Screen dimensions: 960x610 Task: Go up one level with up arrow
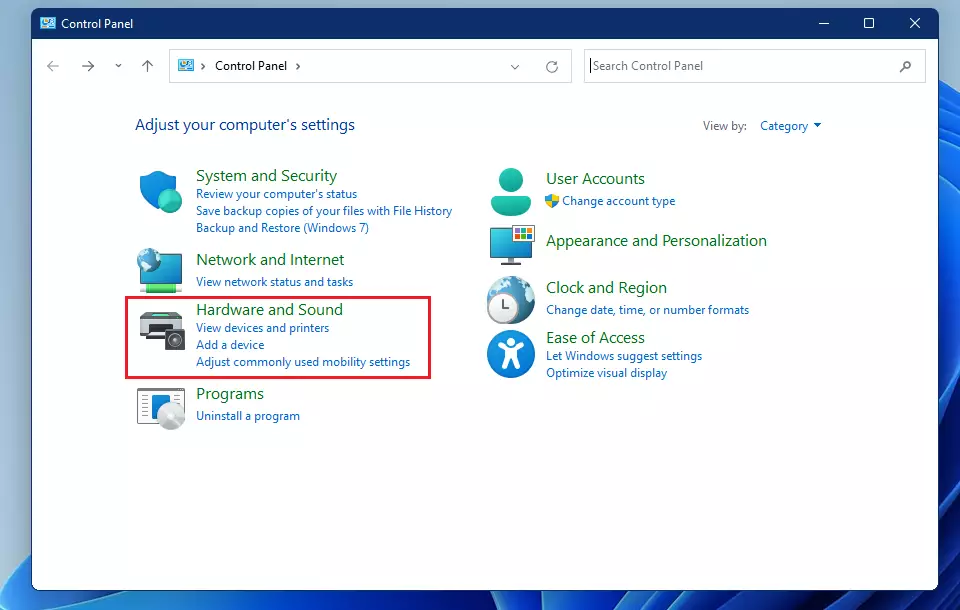(x=147, y=66)
